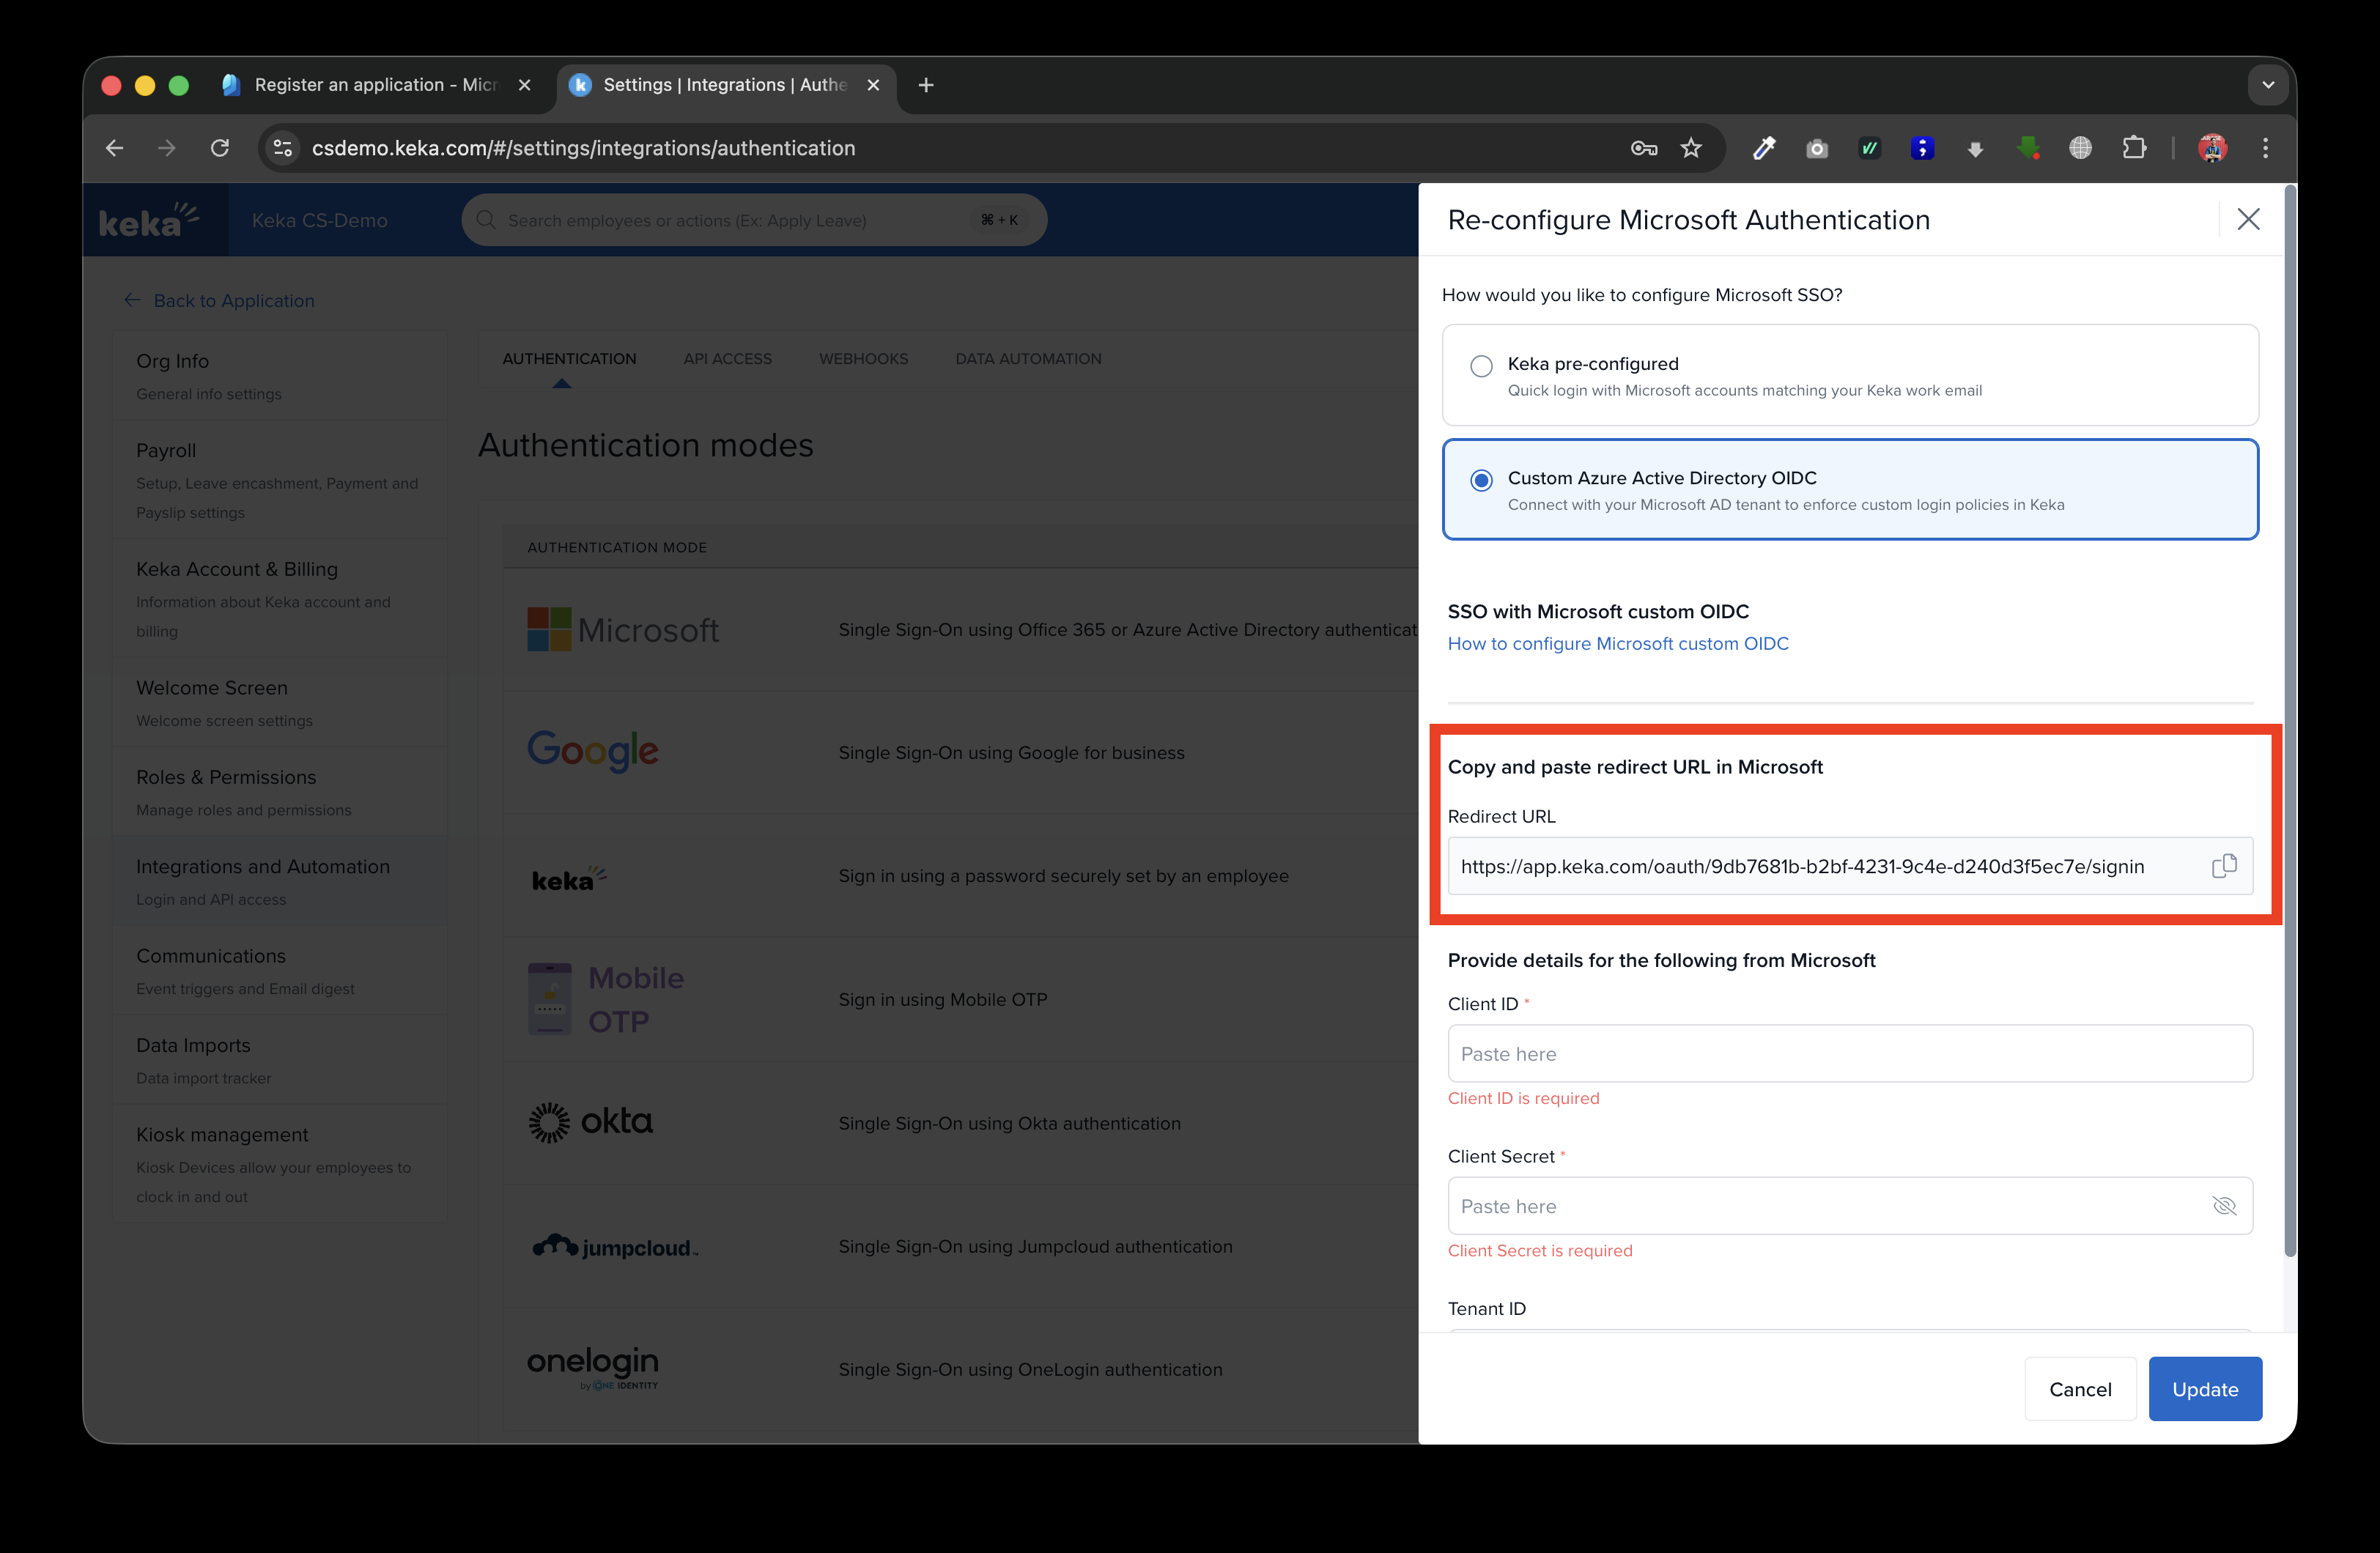Open the password key icon in address bar
The image size is (2380, 1553).
coord(1643,148)
